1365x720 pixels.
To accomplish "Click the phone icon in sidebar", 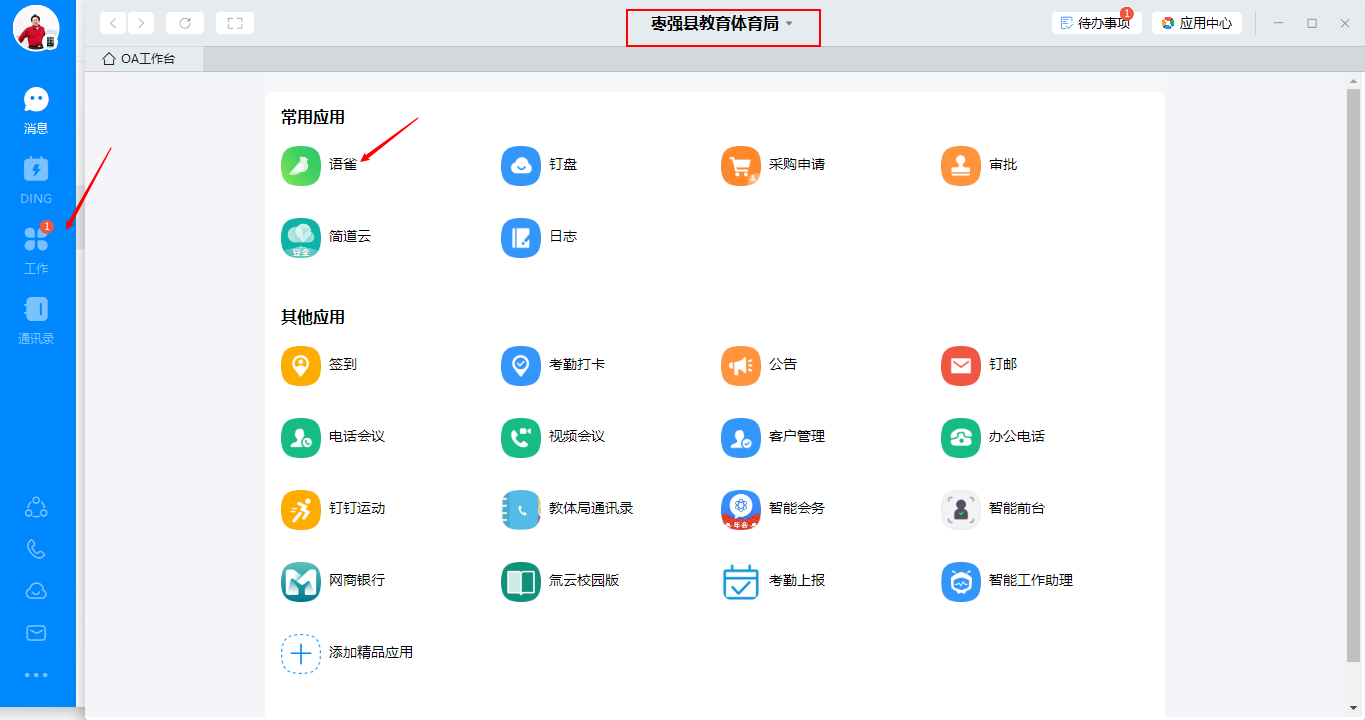I will tap(36, 549).
